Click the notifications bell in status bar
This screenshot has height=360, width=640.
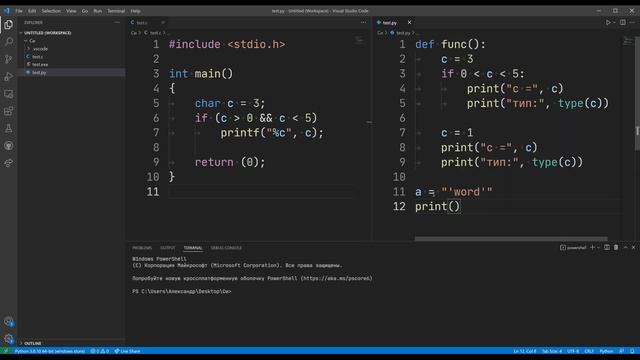(x=632, y=351)
